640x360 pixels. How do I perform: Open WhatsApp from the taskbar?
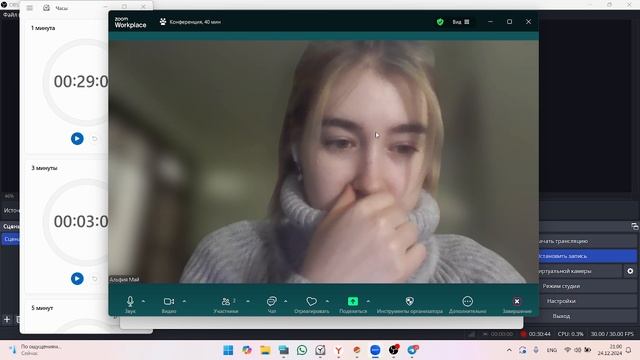click(x=302, y=350)
